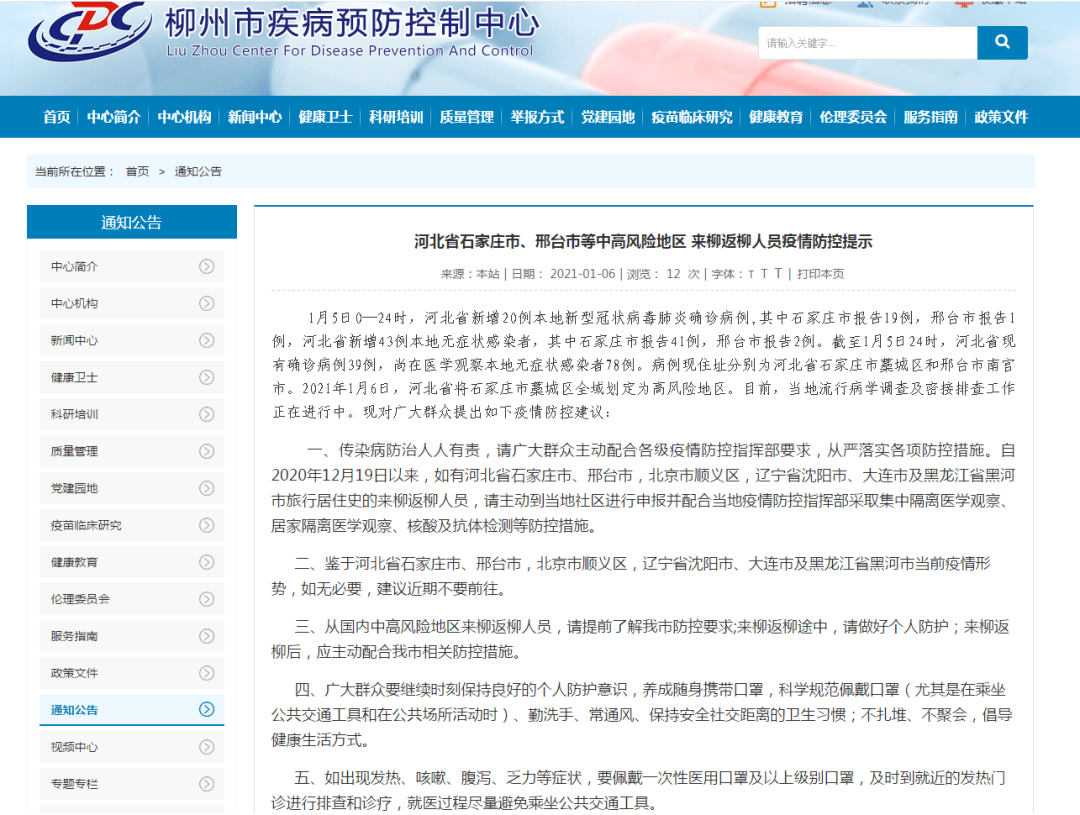
Task: Select the smallest font size T
Action: pyautogui.click(x=750, y=274)
